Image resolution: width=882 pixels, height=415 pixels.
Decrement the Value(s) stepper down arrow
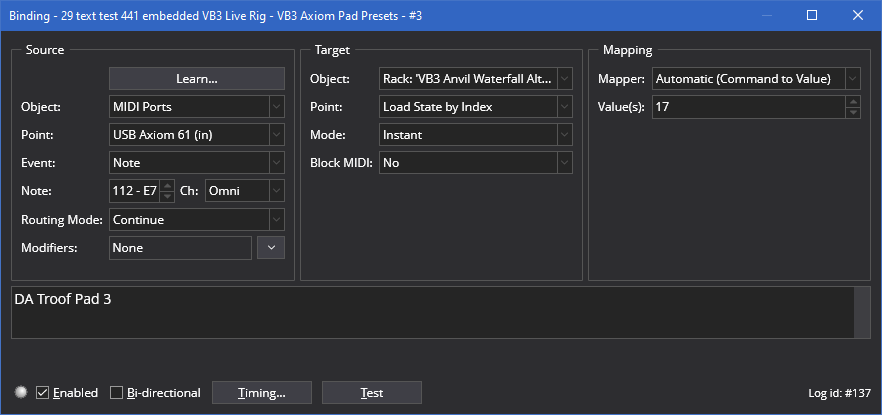853,112
